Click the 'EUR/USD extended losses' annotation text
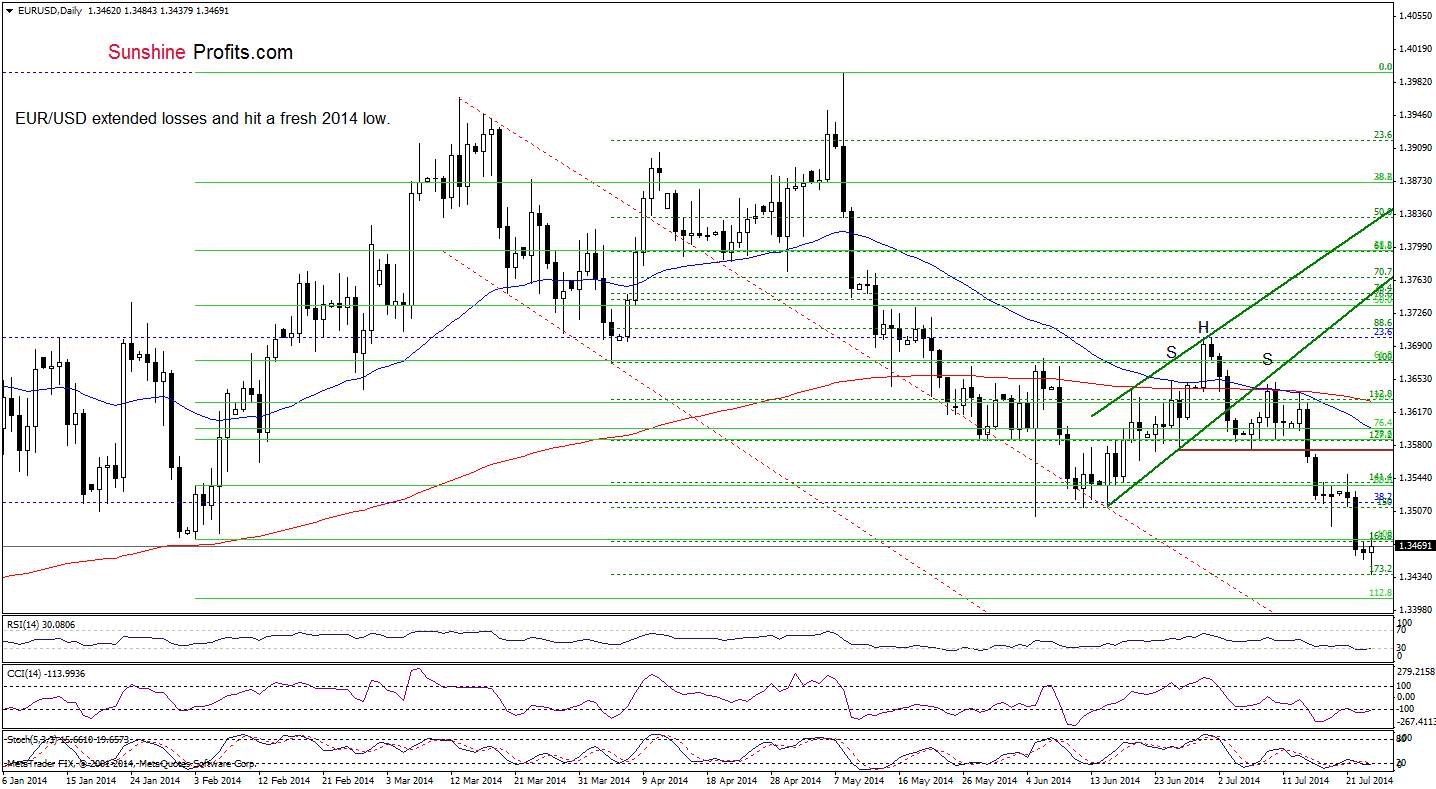Screen dimensions: 1436x789 coord(203,118)
